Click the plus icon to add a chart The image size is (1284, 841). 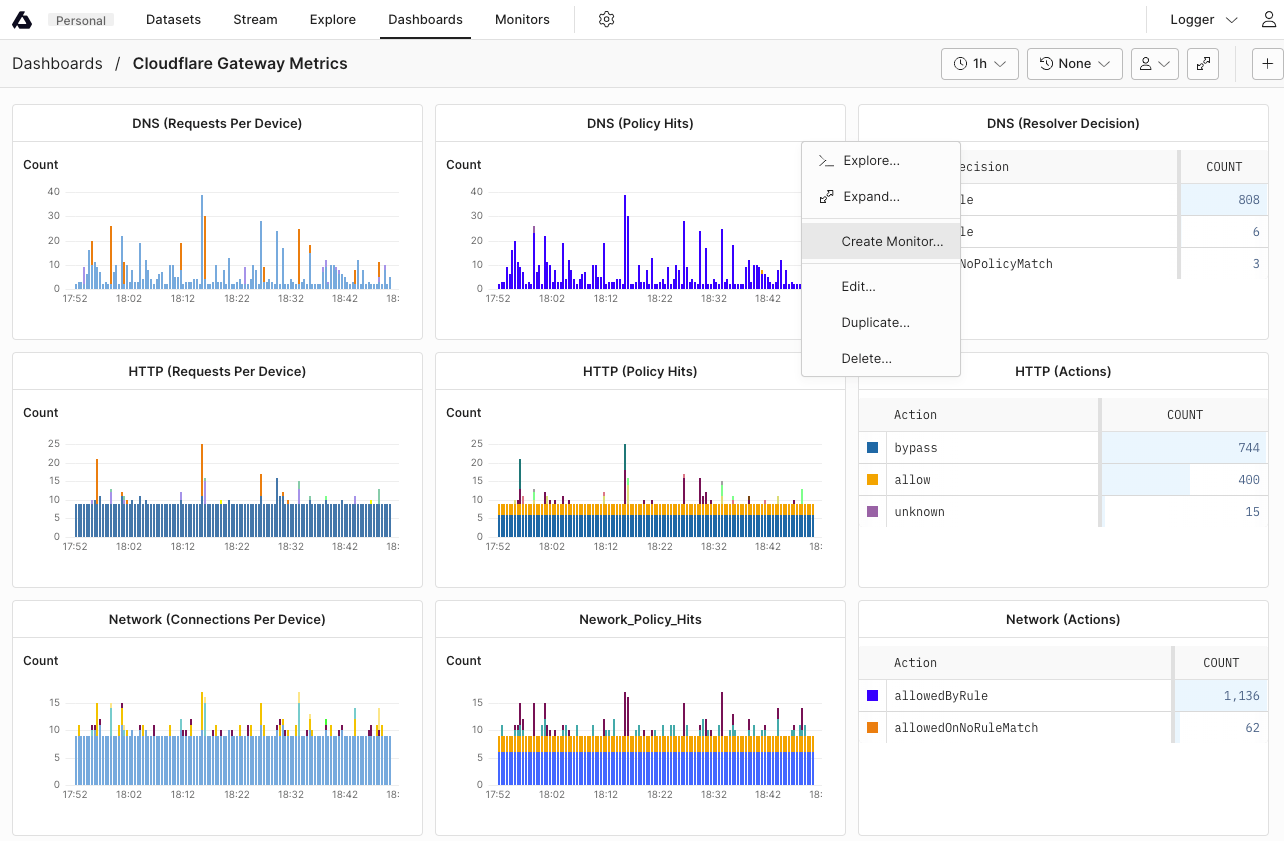[1267, 63]
